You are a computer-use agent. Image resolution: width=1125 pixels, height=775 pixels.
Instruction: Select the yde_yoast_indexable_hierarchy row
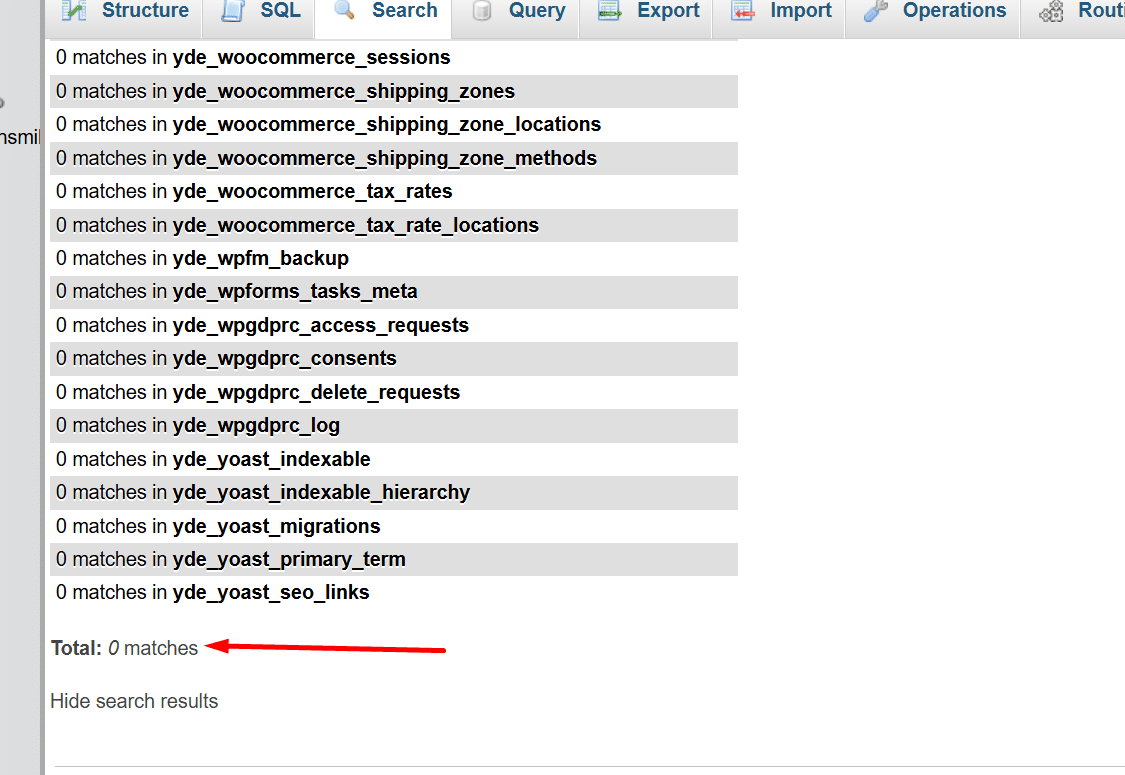[394, 492]
